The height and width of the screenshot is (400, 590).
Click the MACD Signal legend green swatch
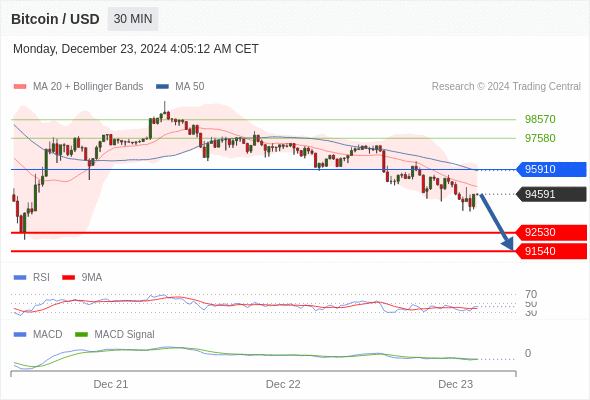point(81,334)
